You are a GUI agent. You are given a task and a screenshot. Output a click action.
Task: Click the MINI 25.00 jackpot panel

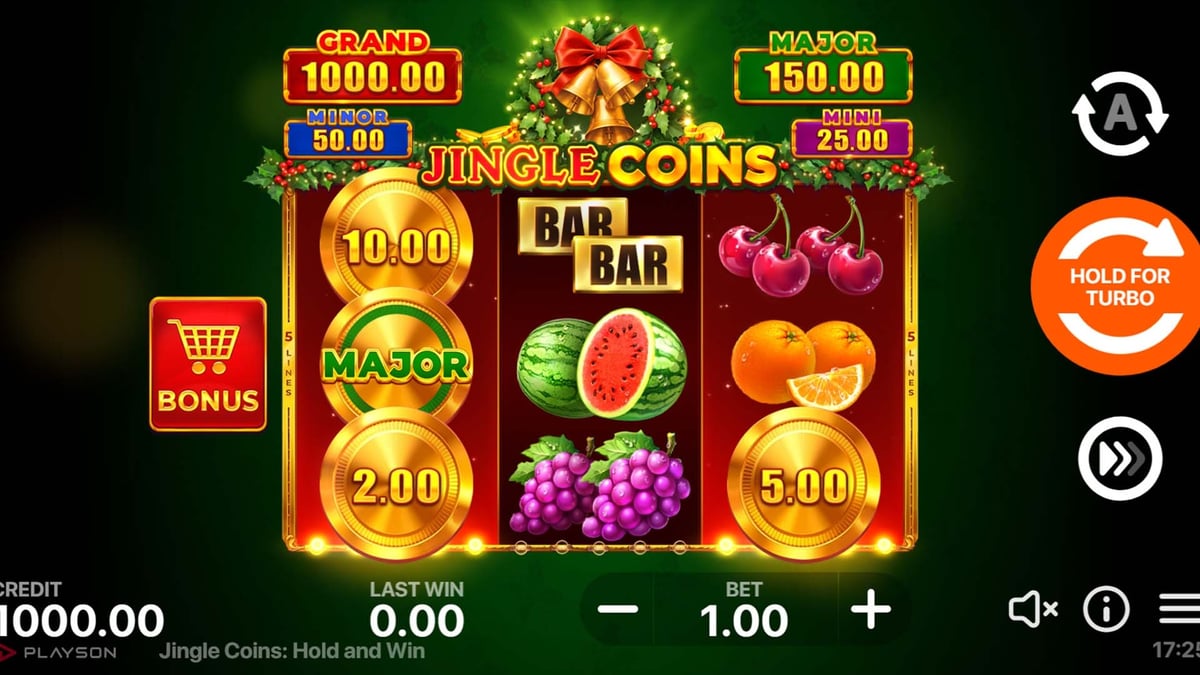point(852,137)
